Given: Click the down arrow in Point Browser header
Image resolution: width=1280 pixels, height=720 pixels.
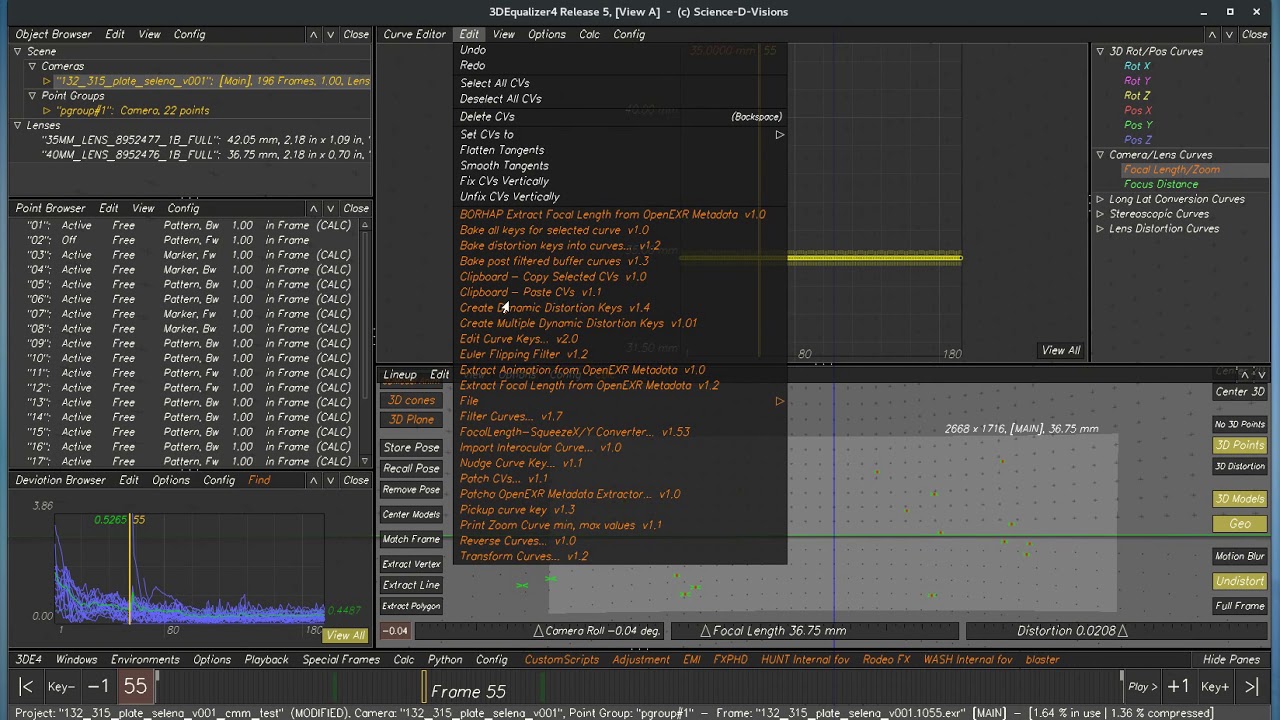Looking at the screenshot, I should pyautogui.click(x=331, y=208).
